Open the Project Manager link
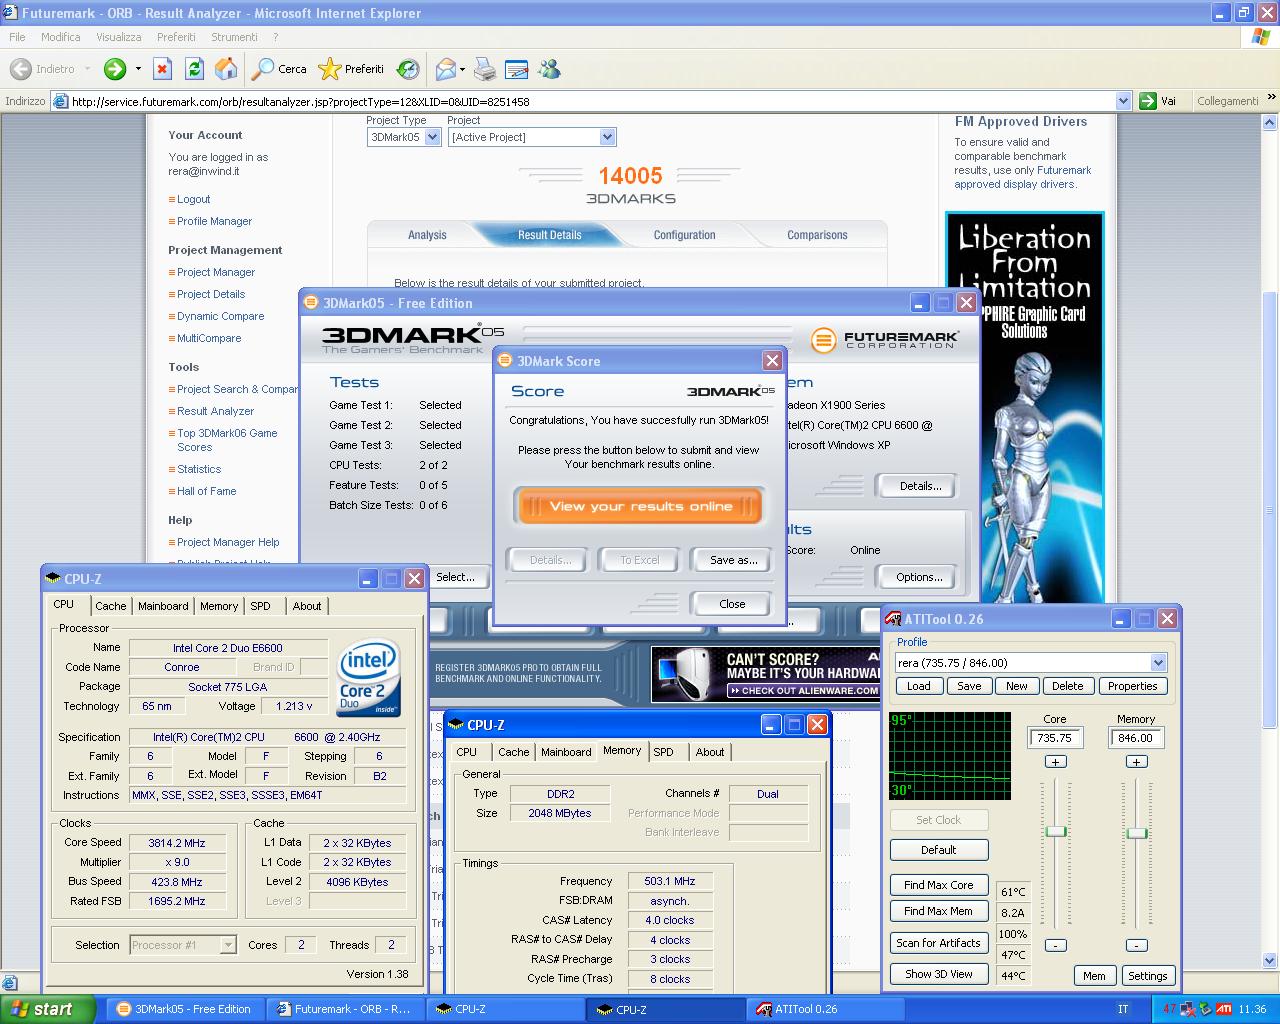Image resolution: width=1280 pixels, height=1024 pixels. (x=216, y=272)
